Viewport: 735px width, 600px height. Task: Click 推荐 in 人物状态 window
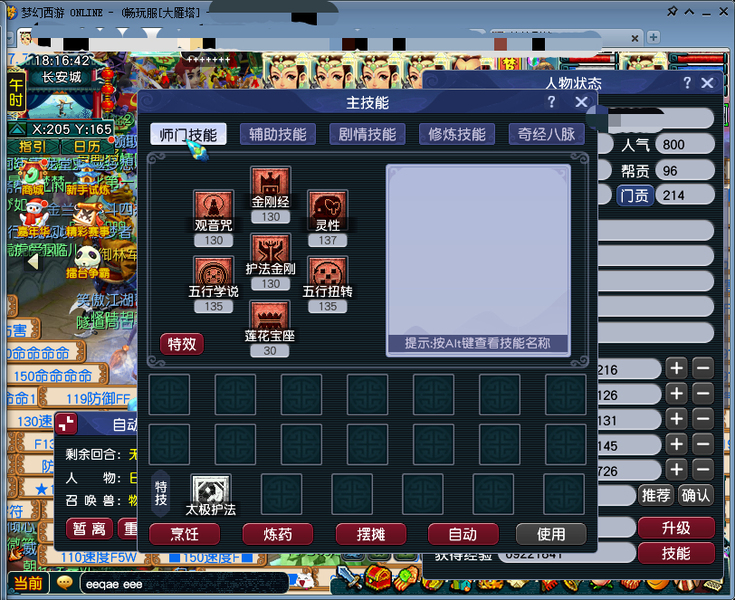(656, 495)
